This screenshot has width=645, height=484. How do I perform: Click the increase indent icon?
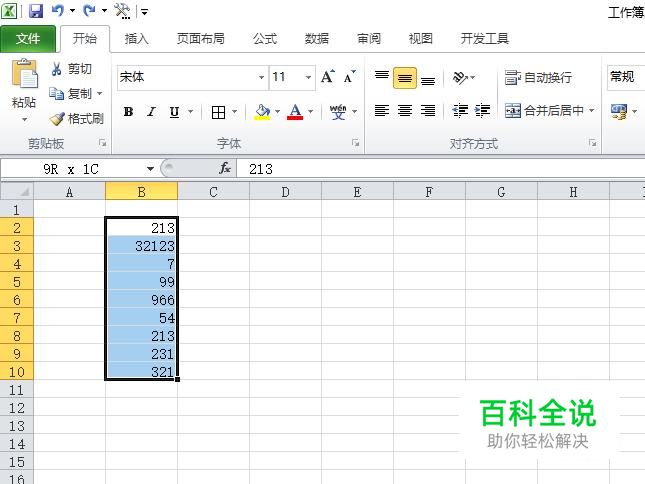pos(482,111)
